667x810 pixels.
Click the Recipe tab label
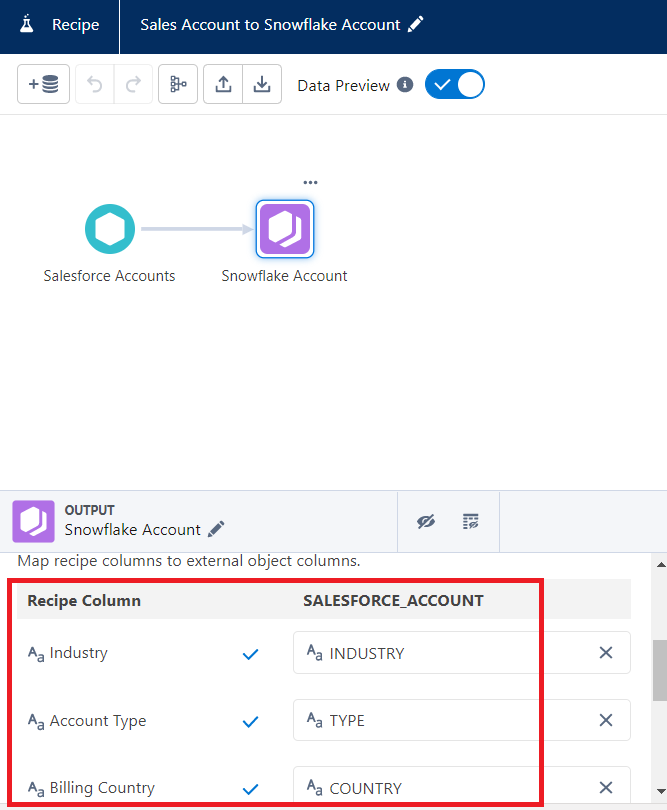[x=75, y=25]
